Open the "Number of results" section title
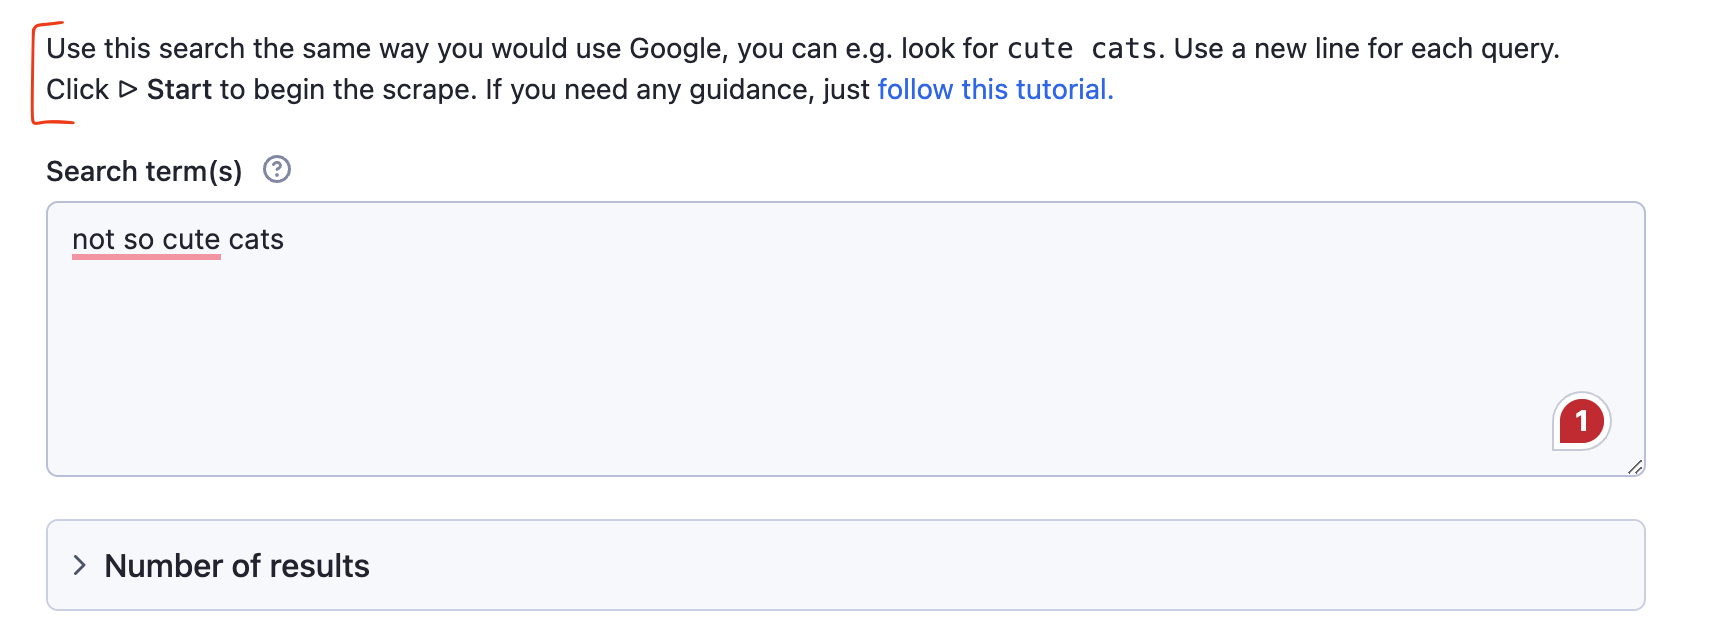This screenshot has height=624, width=1718. (x=237, y=566)
